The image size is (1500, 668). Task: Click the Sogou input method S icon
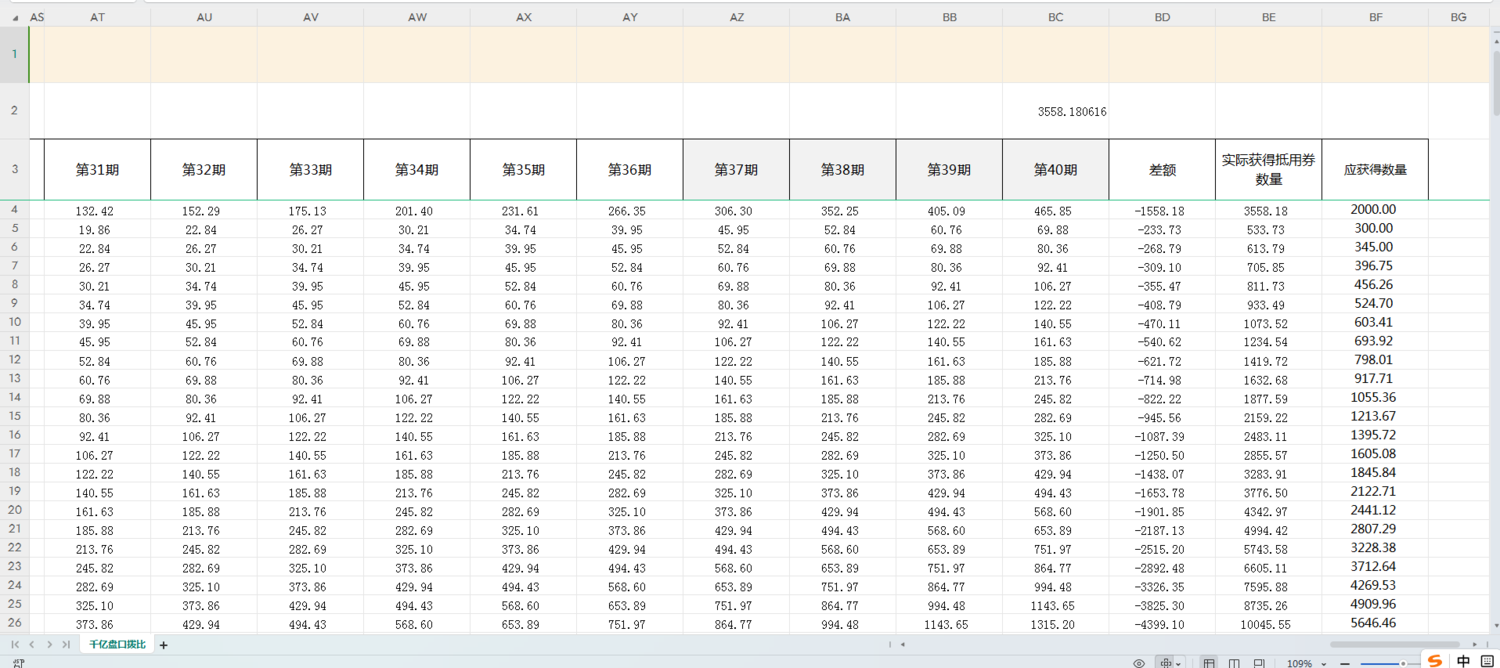click(1435, 661)
